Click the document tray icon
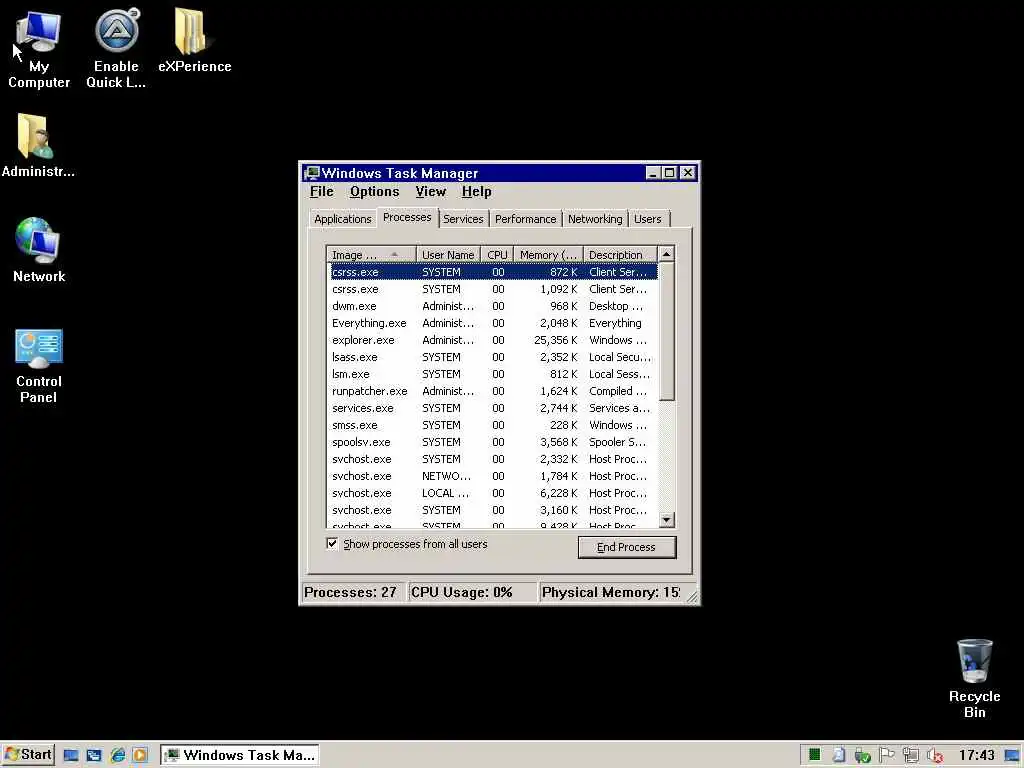Screen dimensions: 1024x768 pos(839,755)
